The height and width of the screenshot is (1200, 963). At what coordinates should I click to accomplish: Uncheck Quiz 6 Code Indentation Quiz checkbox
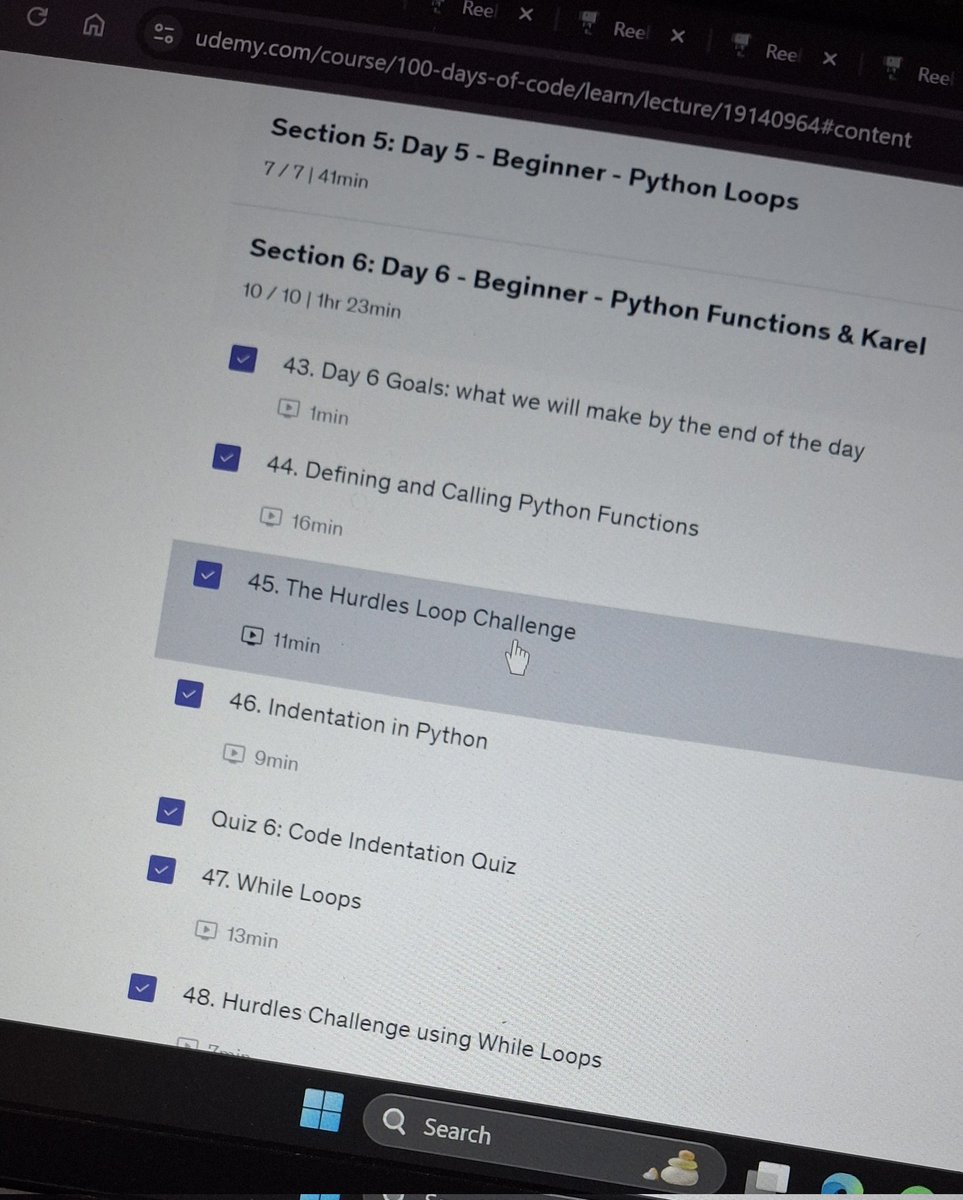pyautogui.click(x=171, y=812)
